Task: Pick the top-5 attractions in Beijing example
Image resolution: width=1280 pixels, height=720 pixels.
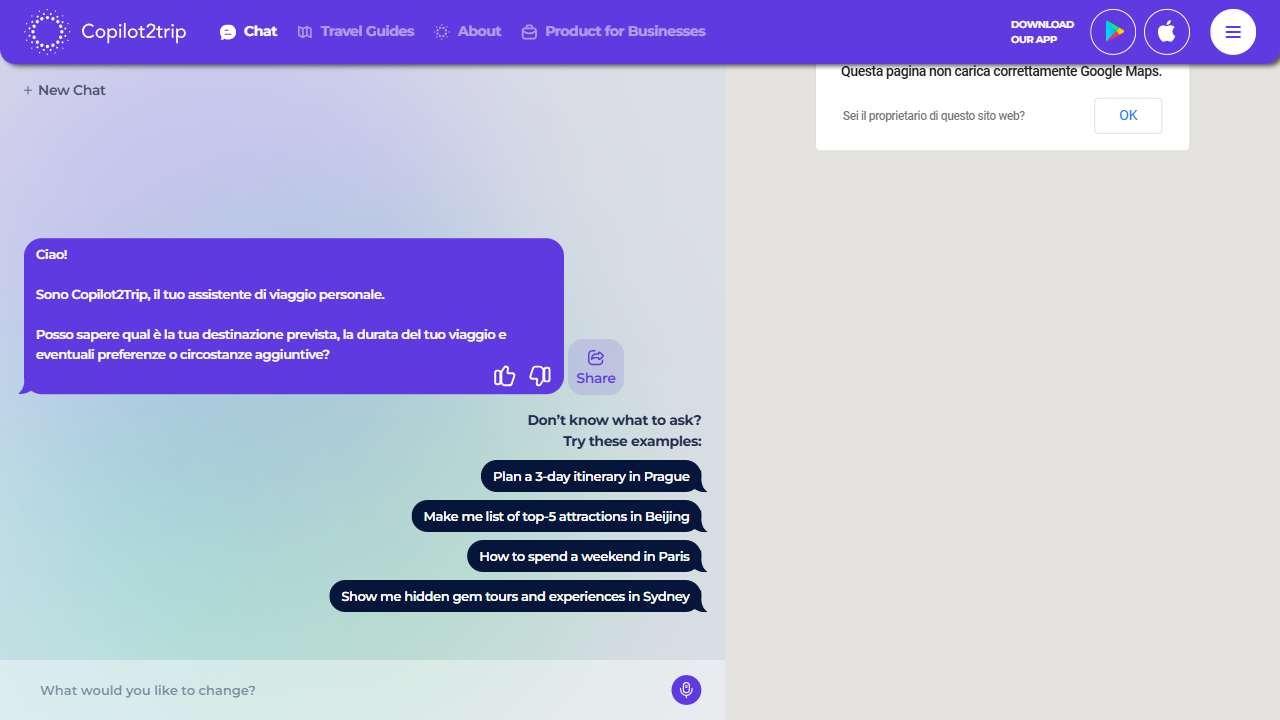Action: pyautogui.click(x=556, y=516)
